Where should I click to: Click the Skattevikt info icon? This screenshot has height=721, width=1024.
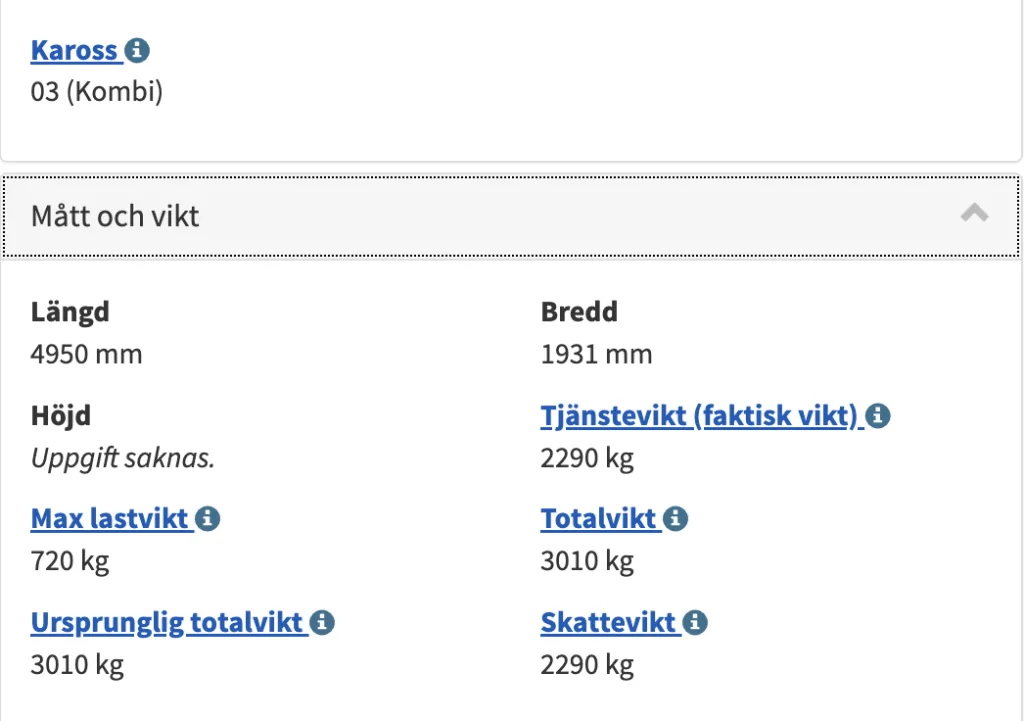coord(695,623)
